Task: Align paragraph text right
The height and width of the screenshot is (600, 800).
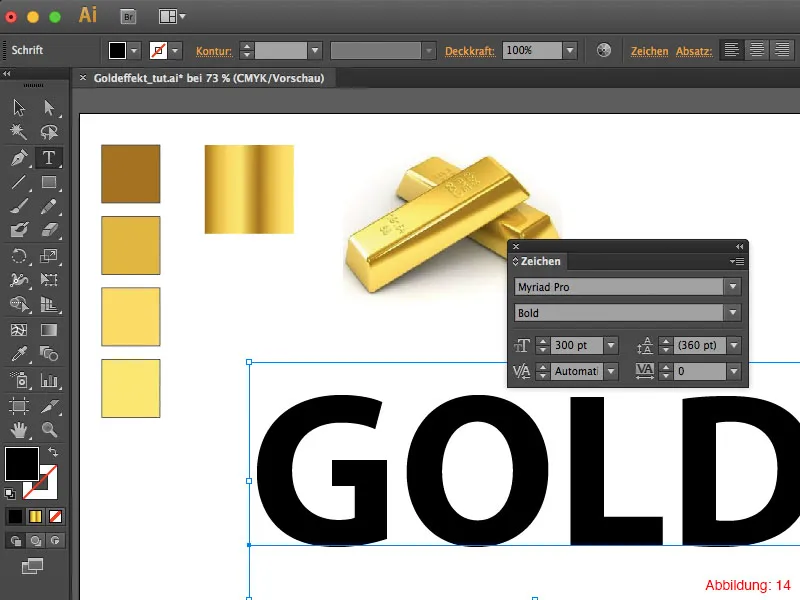Action: (x=782, y=50)
